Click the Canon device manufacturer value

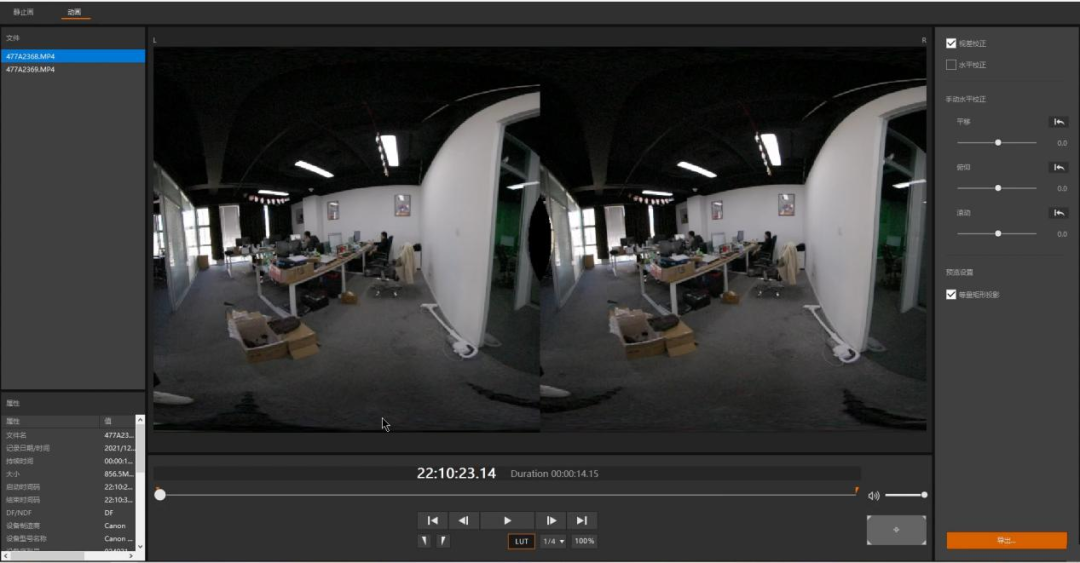point(115,526)
